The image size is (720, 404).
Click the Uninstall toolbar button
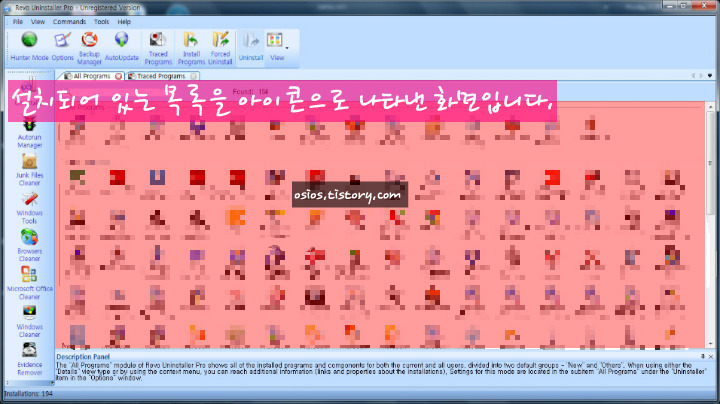point(251,46)
